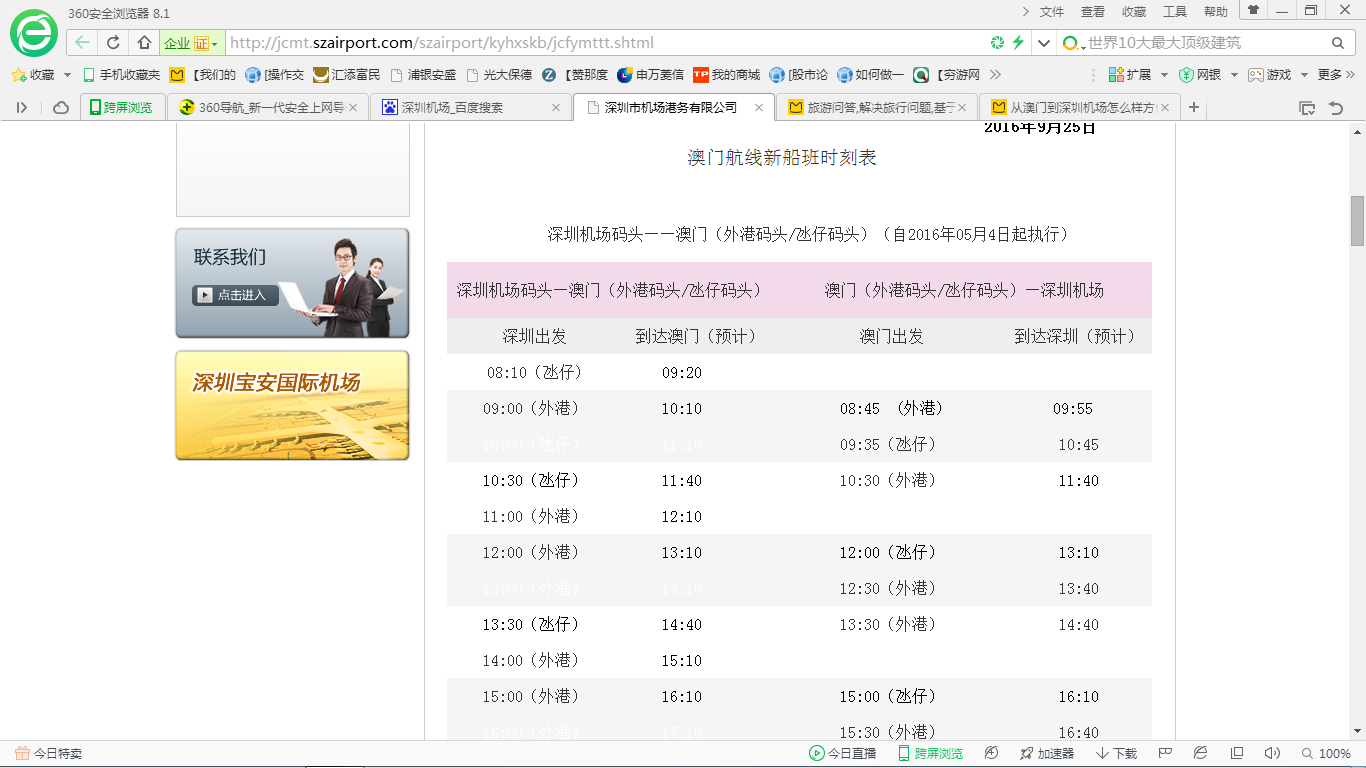The width and height of the screenshot is (1366, 768).
Task: Open the sidebar toggle left of the tabs
Action: click(x=22, y=107)
